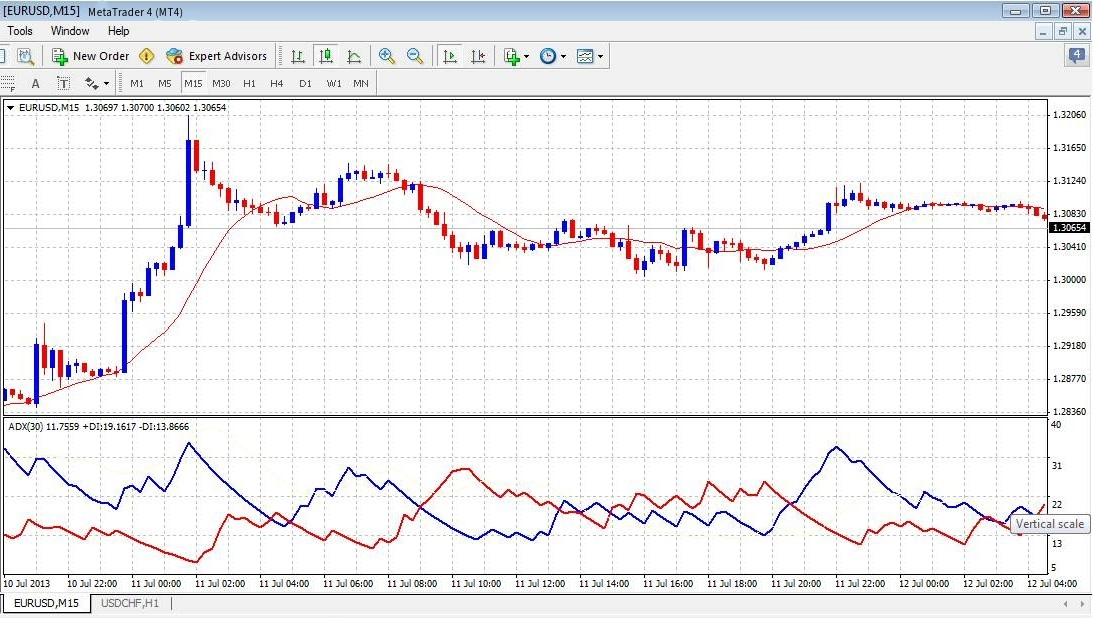The image size is (1093, 618).
Task: Switch timeframe to D1
Action: [x=305, y=84]
